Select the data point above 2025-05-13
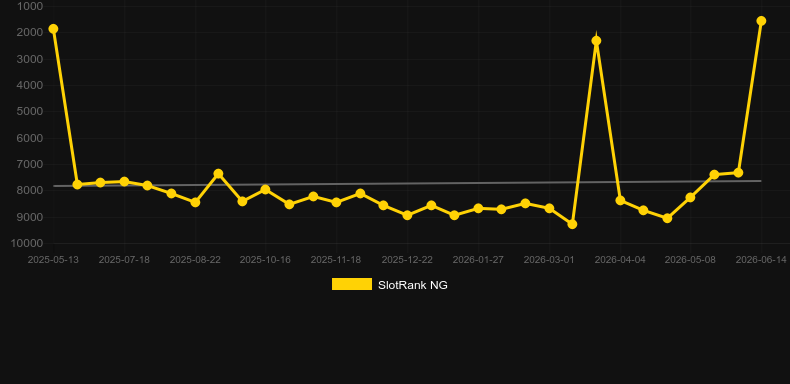Viewport: 790px width, 384px height. coord(53,29)
